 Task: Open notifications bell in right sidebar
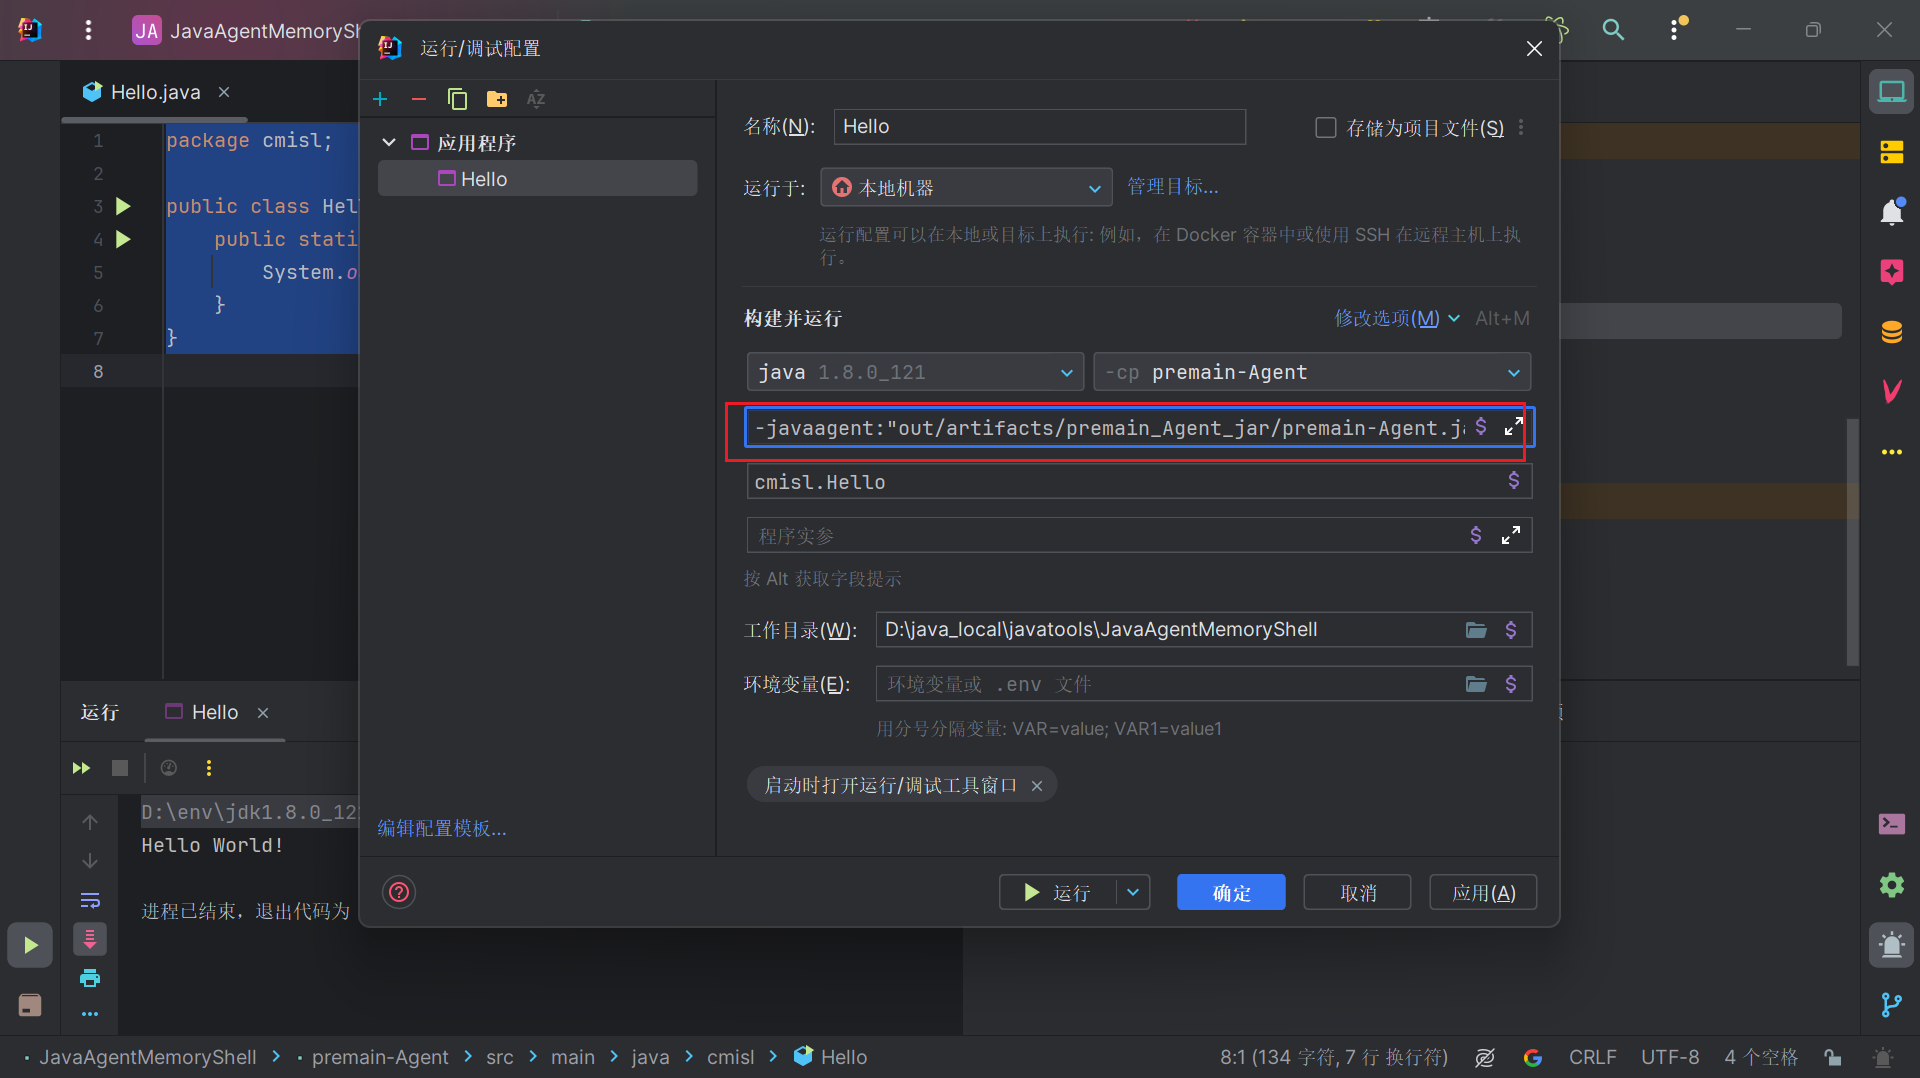click(x=1892, y=212)
